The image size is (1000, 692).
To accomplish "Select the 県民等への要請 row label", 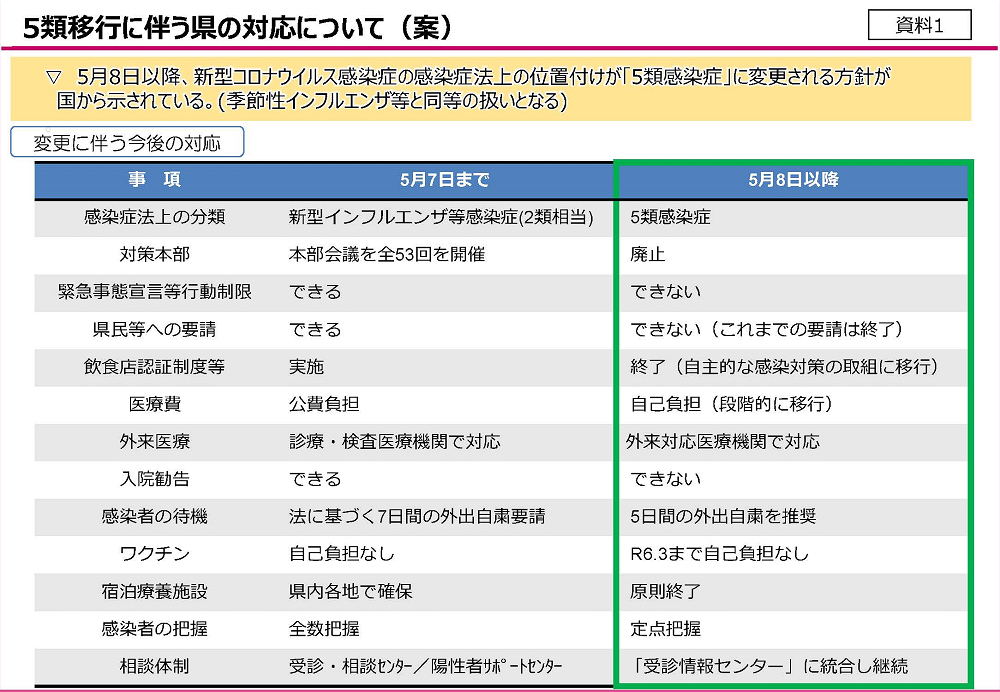I will (155, 330).
